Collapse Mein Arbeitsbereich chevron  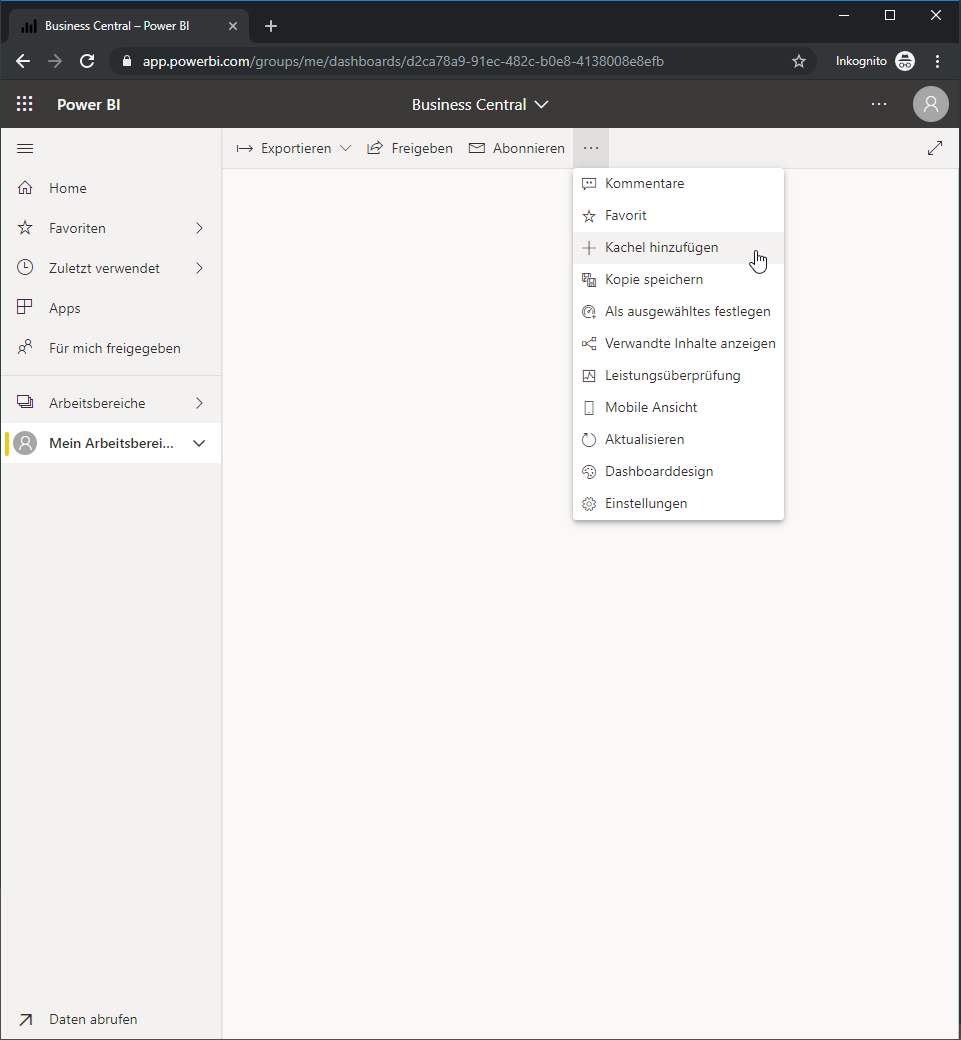coord(199,443)
